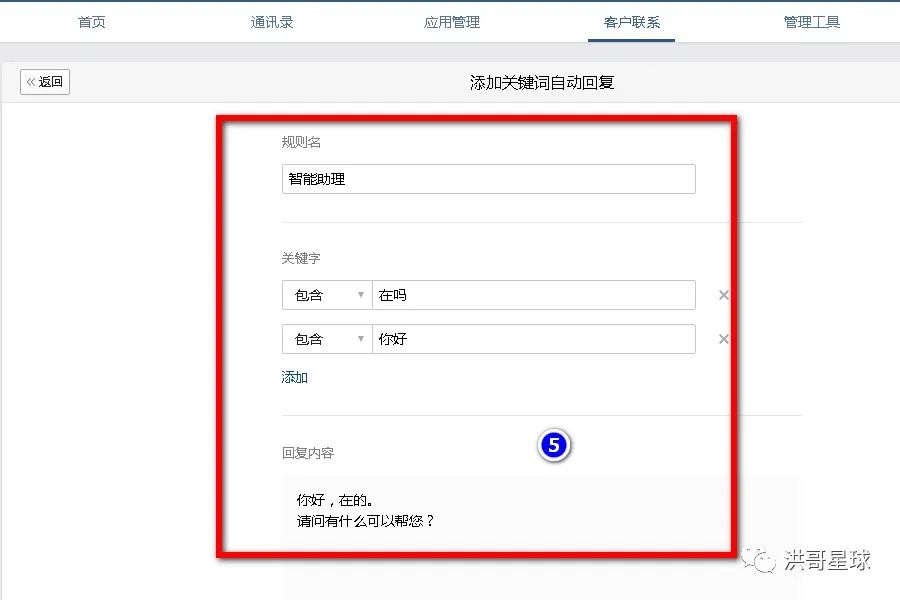The width and height of the screenshot is (900, 600).
Task: Click the 规则名 input containing 智能助理
Action: pyautogui.click(x=488, y=179)
